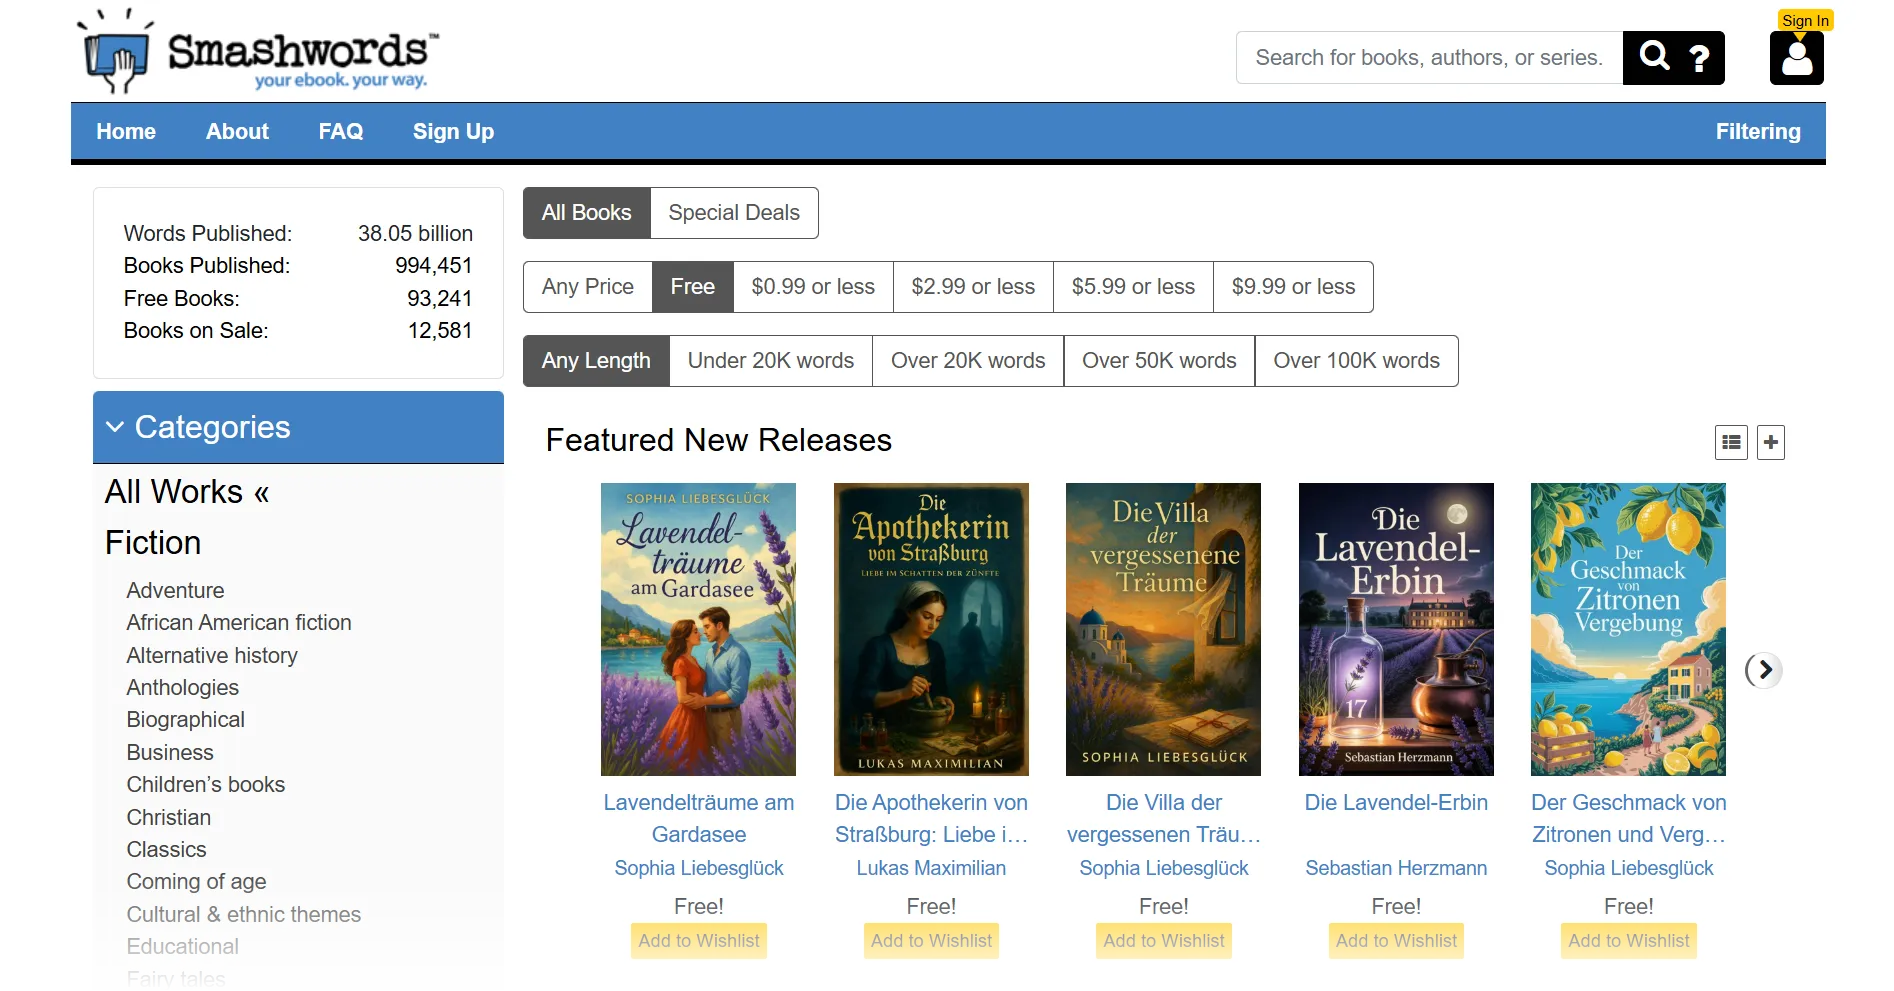Collapse the Categories panel chevron
This screenshot has width=1894, height=991.
click(115, 426)
